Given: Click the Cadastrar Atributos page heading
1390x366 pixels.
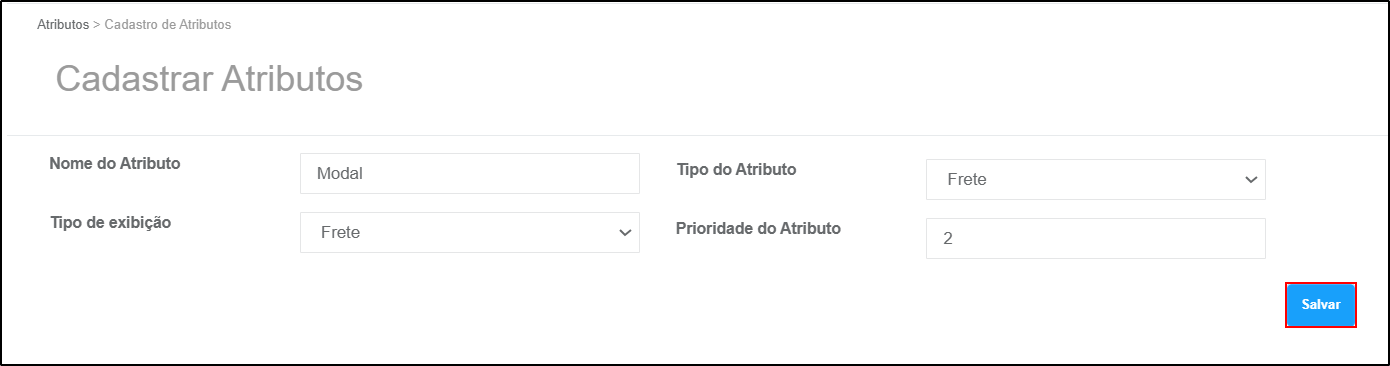Looking at the screenshot, I should 209,79.
